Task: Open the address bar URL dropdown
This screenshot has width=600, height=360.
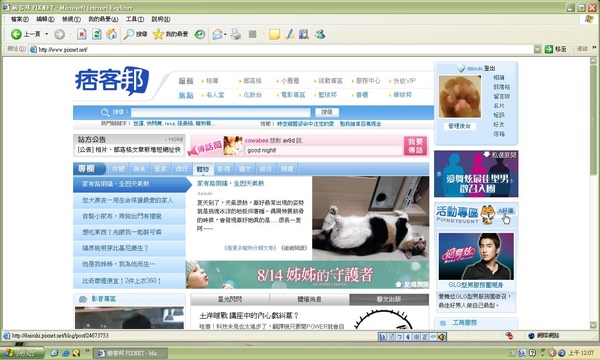Action: coord(538,49)
